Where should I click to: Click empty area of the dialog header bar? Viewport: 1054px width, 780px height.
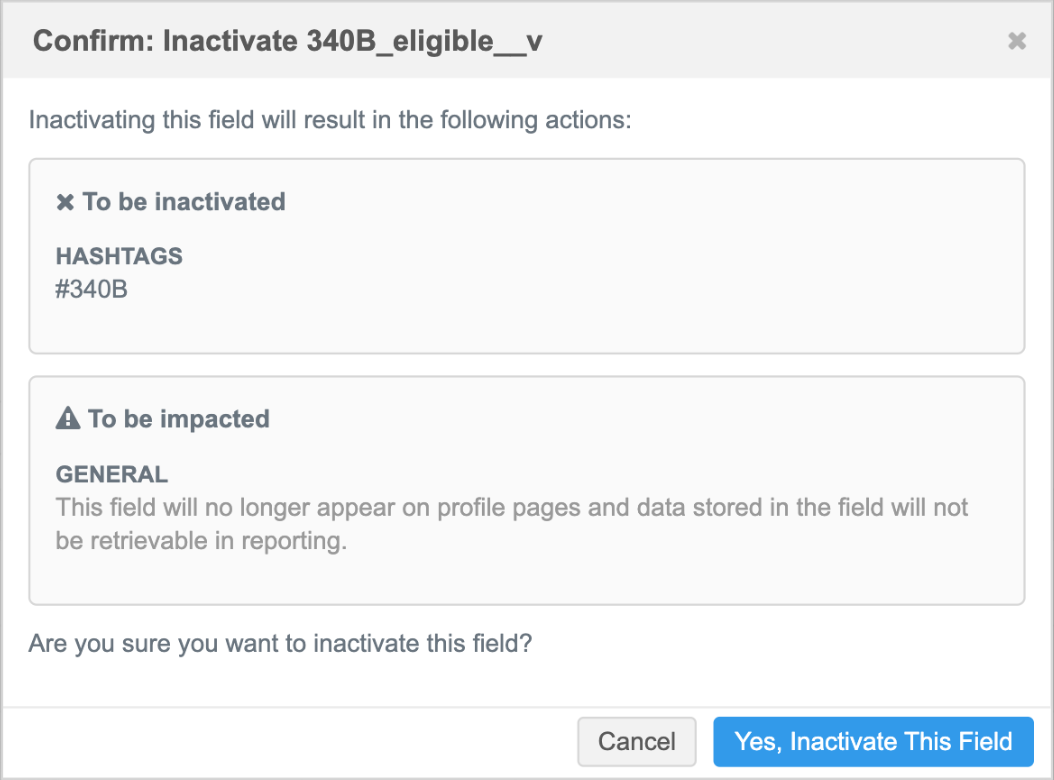tap(780, 41)
